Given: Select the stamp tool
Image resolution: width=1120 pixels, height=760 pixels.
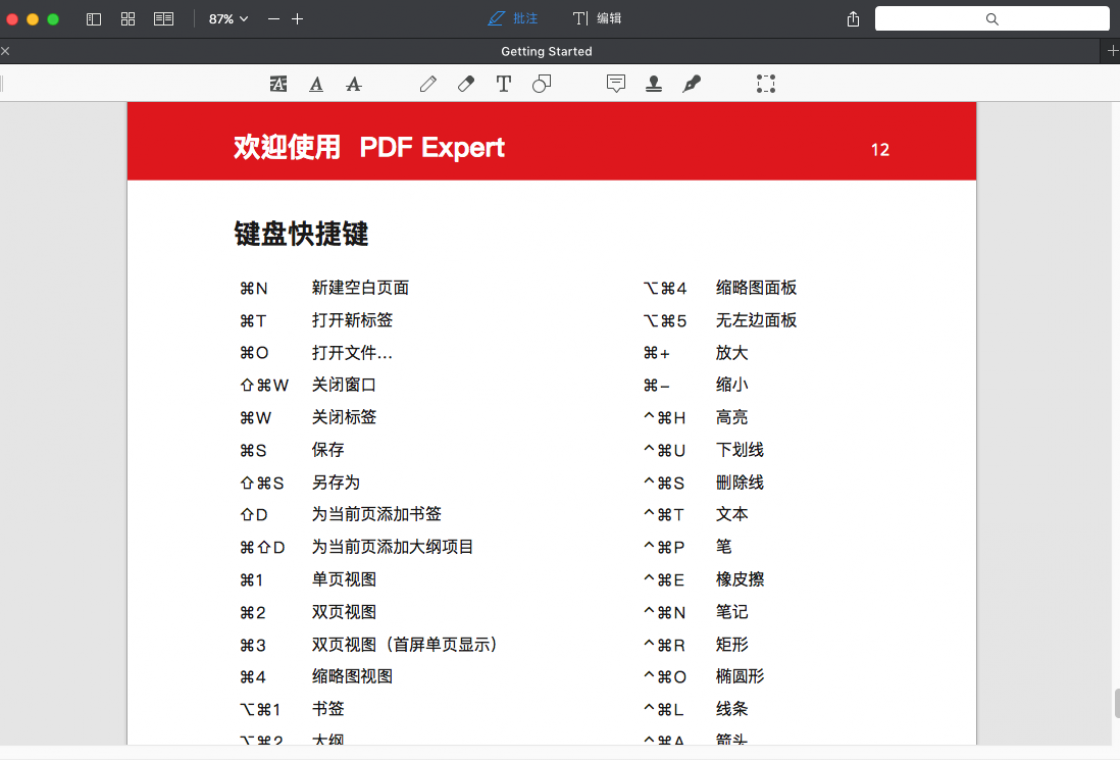Looking at the screenshot, I should [654, 84].
